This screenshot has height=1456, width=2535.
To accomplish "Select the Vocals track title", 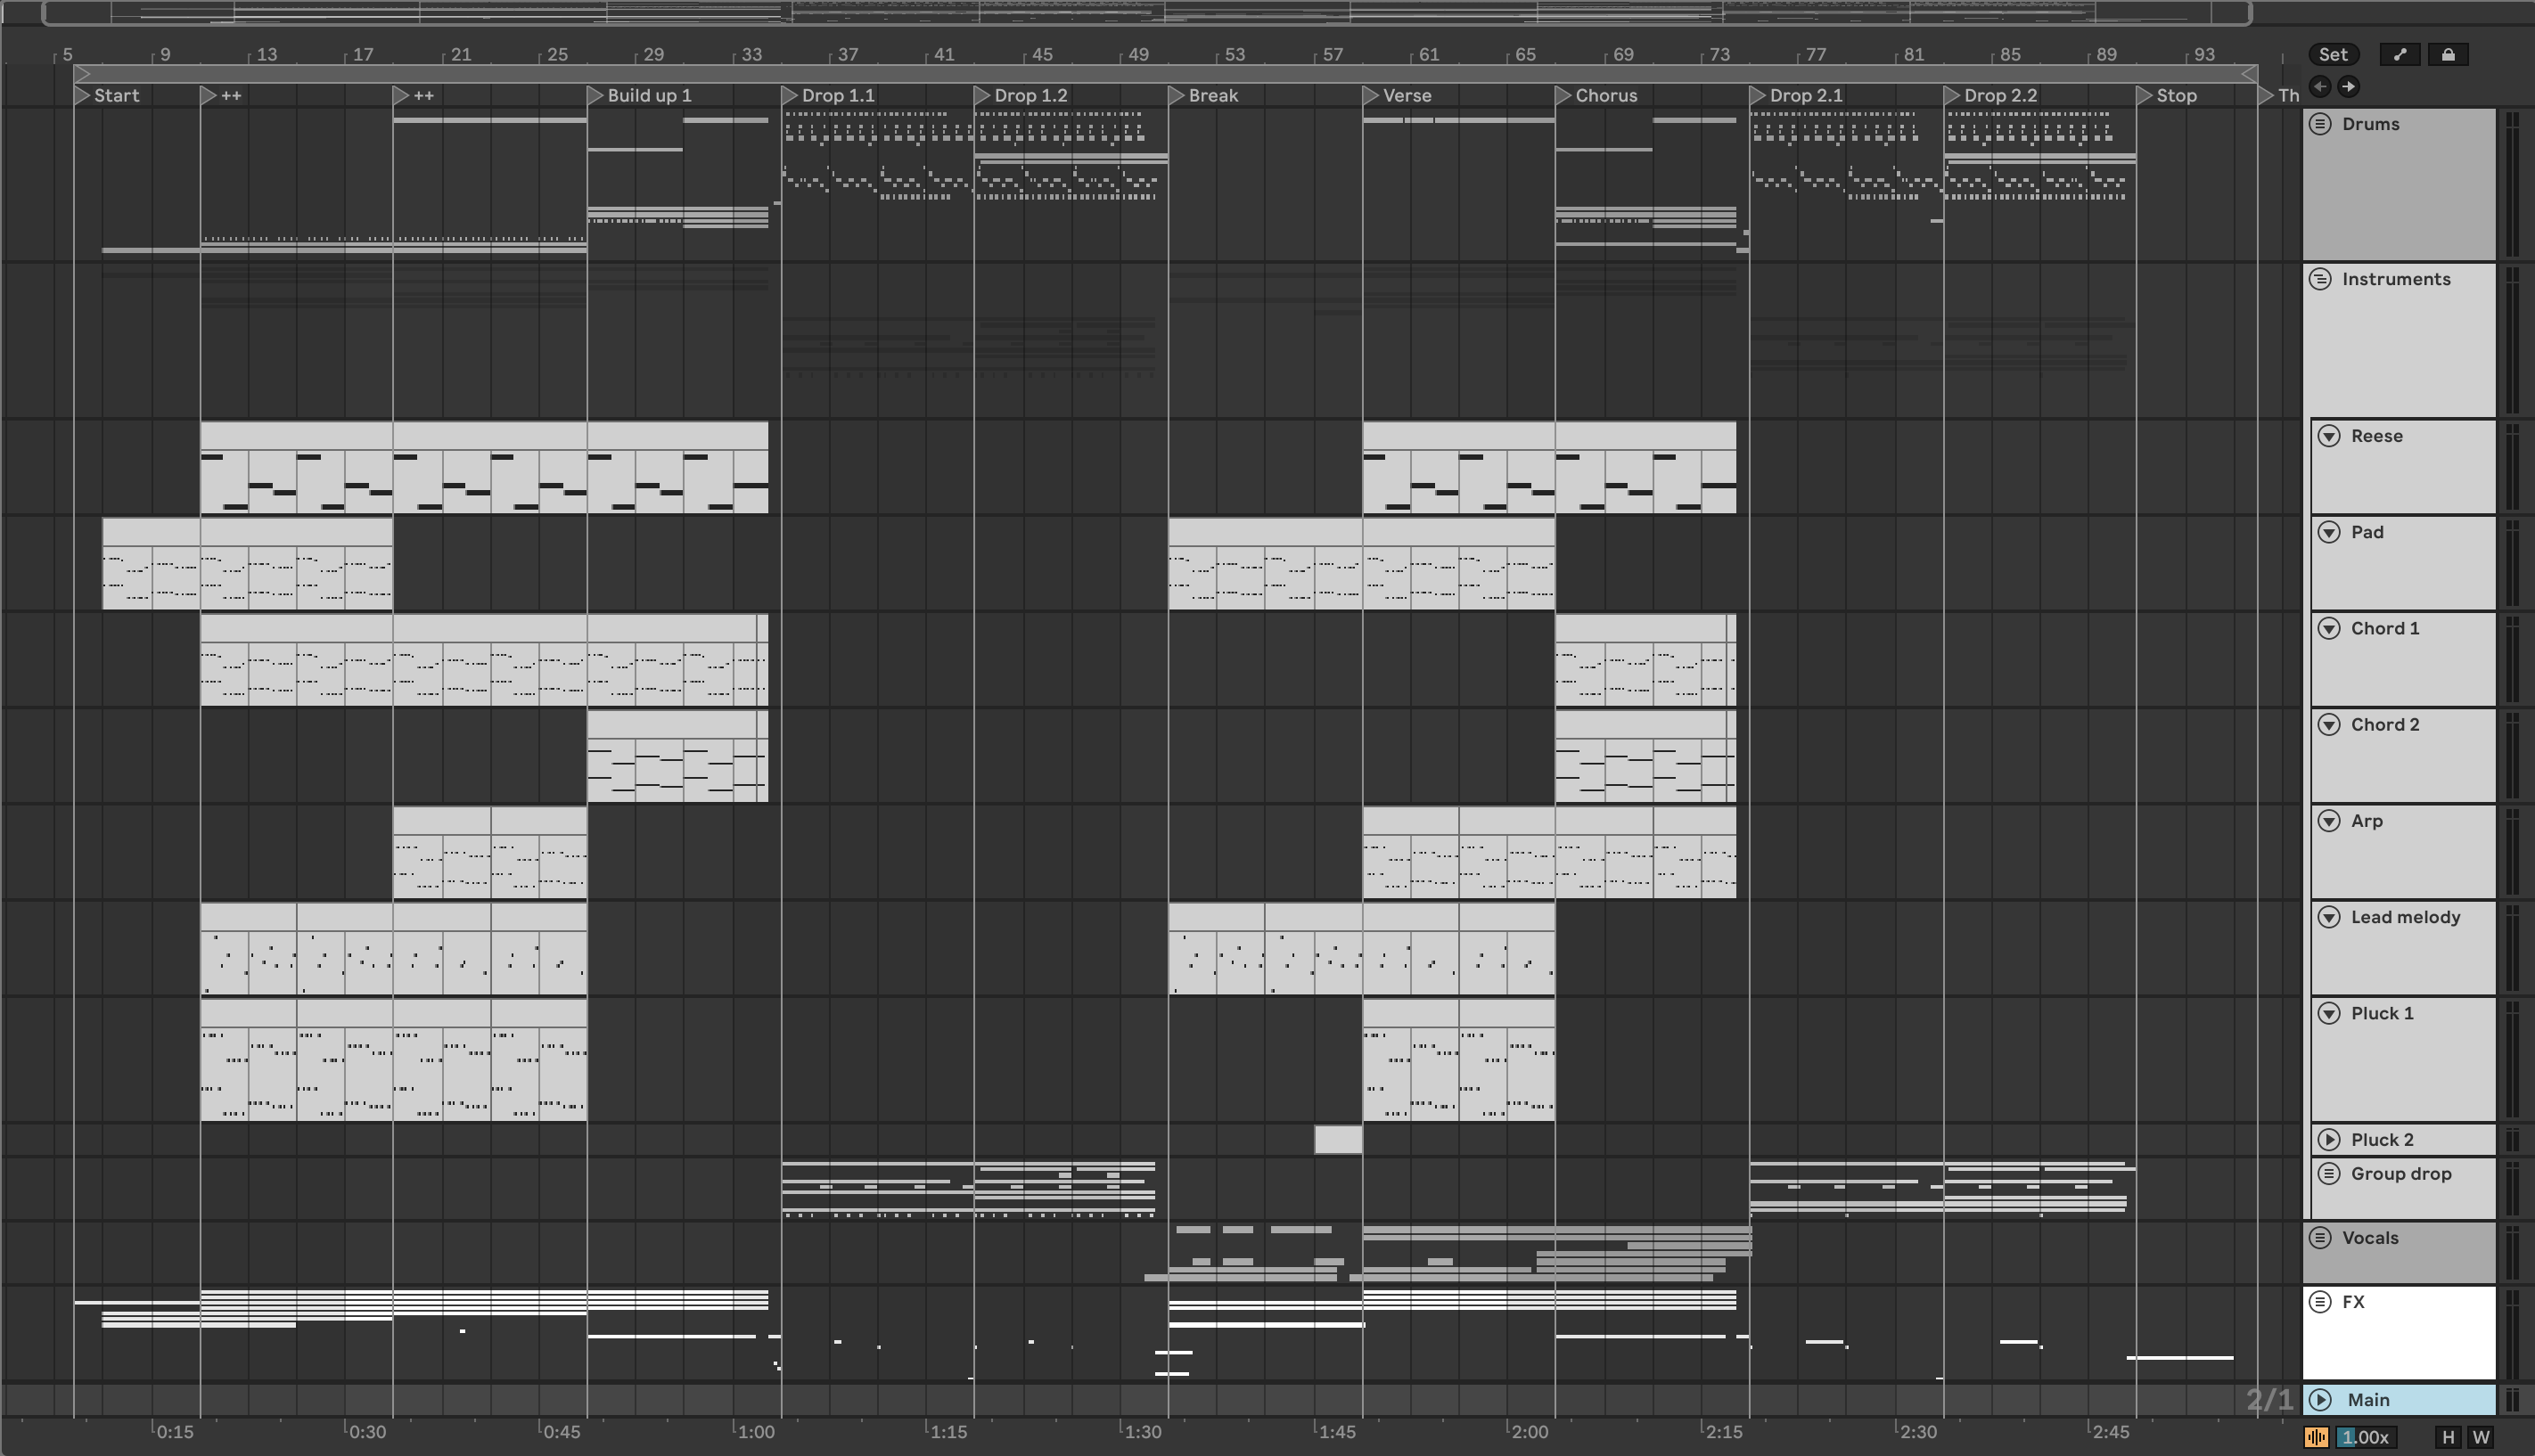I will [2370, 1238].
